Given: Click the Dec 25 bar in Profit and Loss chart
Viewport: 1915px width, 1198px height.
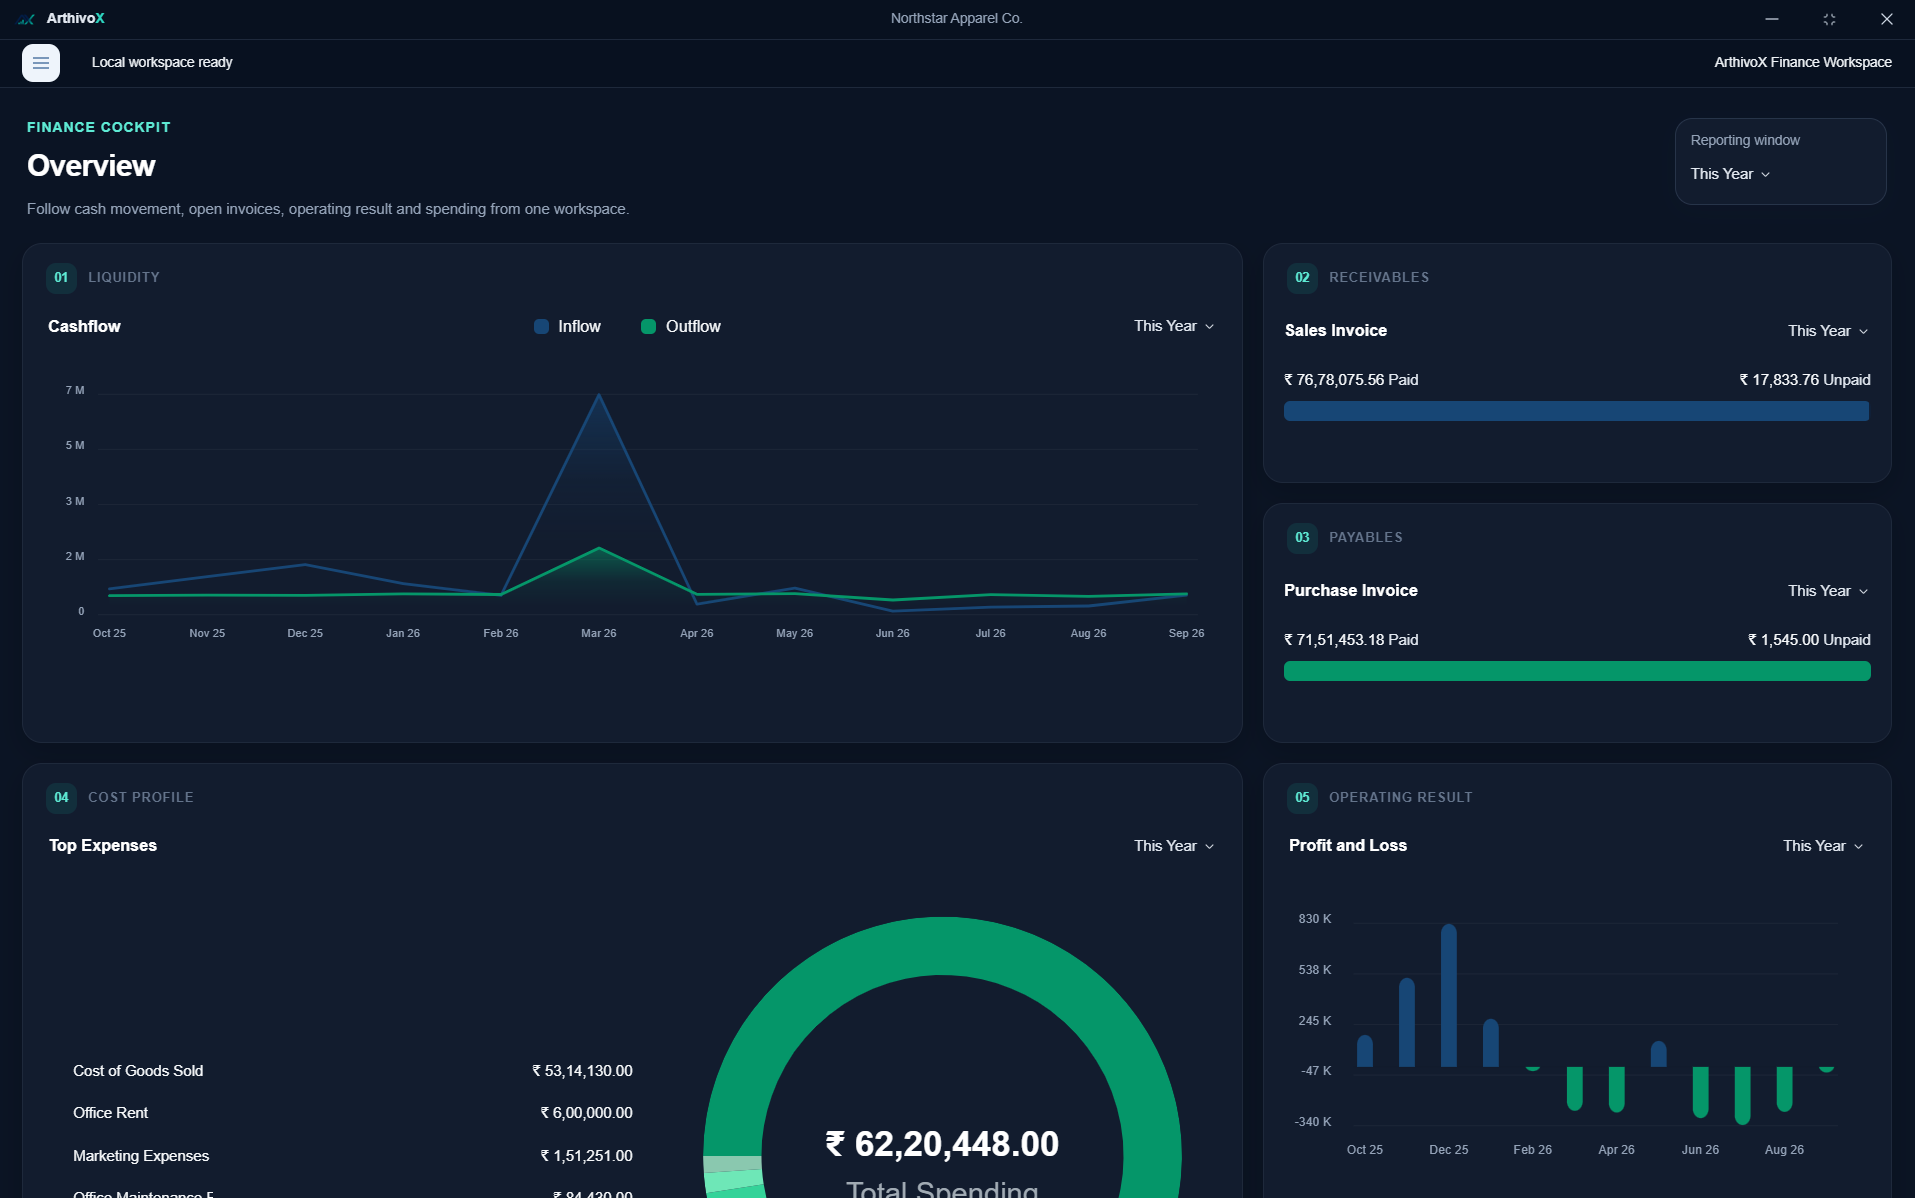Looking at the screenshot, I should [x=1449, y=995].
